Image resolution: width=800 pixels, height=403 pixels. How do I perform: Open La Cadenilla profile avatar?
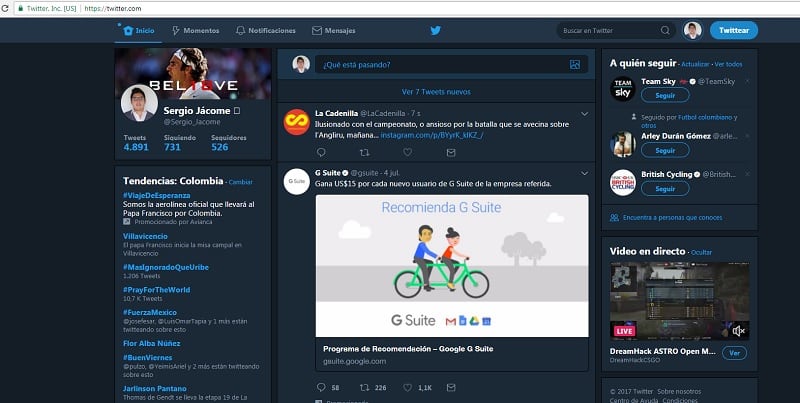click(297, 122)
